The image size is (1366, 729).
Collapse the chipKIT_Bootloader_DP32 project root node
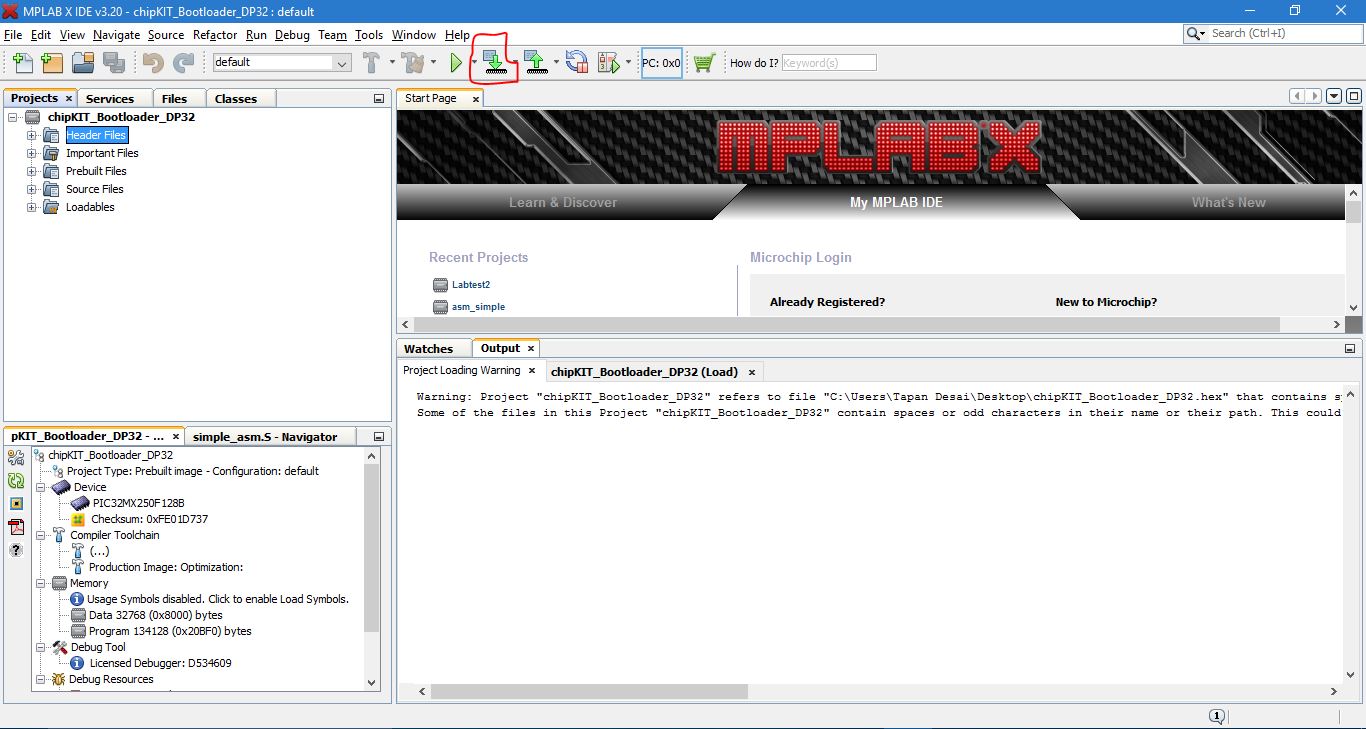pyautogui.click(x=13, y=117)
